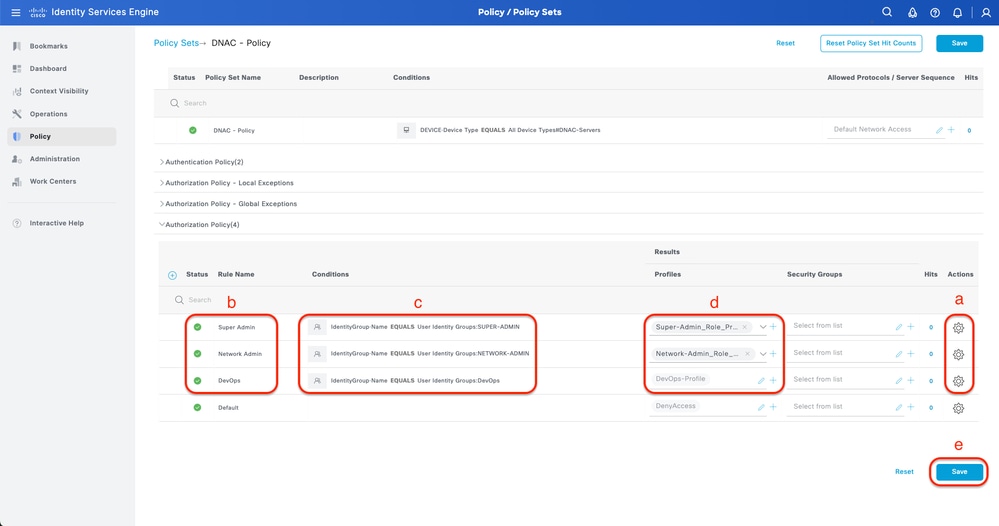
Task: Select Policy in sidebar
Action: tap(62, 136)
